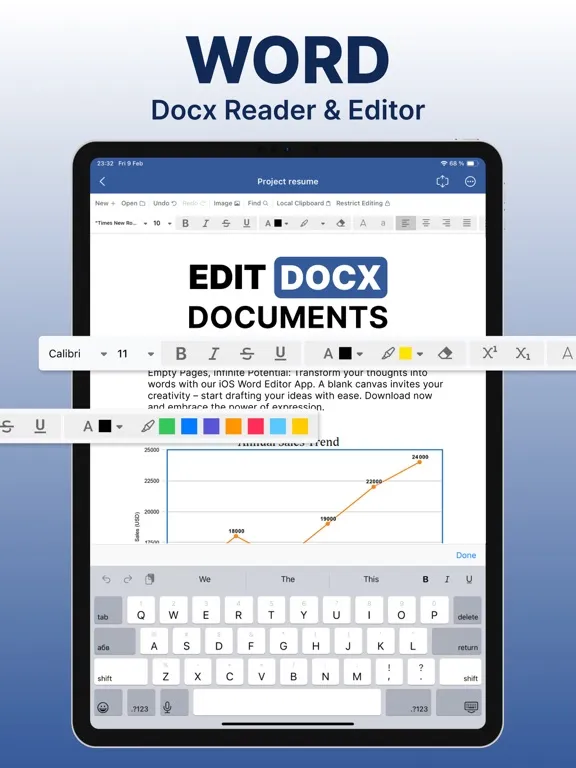Apply subscript formatting
Screen dimensions: 576x768
(523, 354)
